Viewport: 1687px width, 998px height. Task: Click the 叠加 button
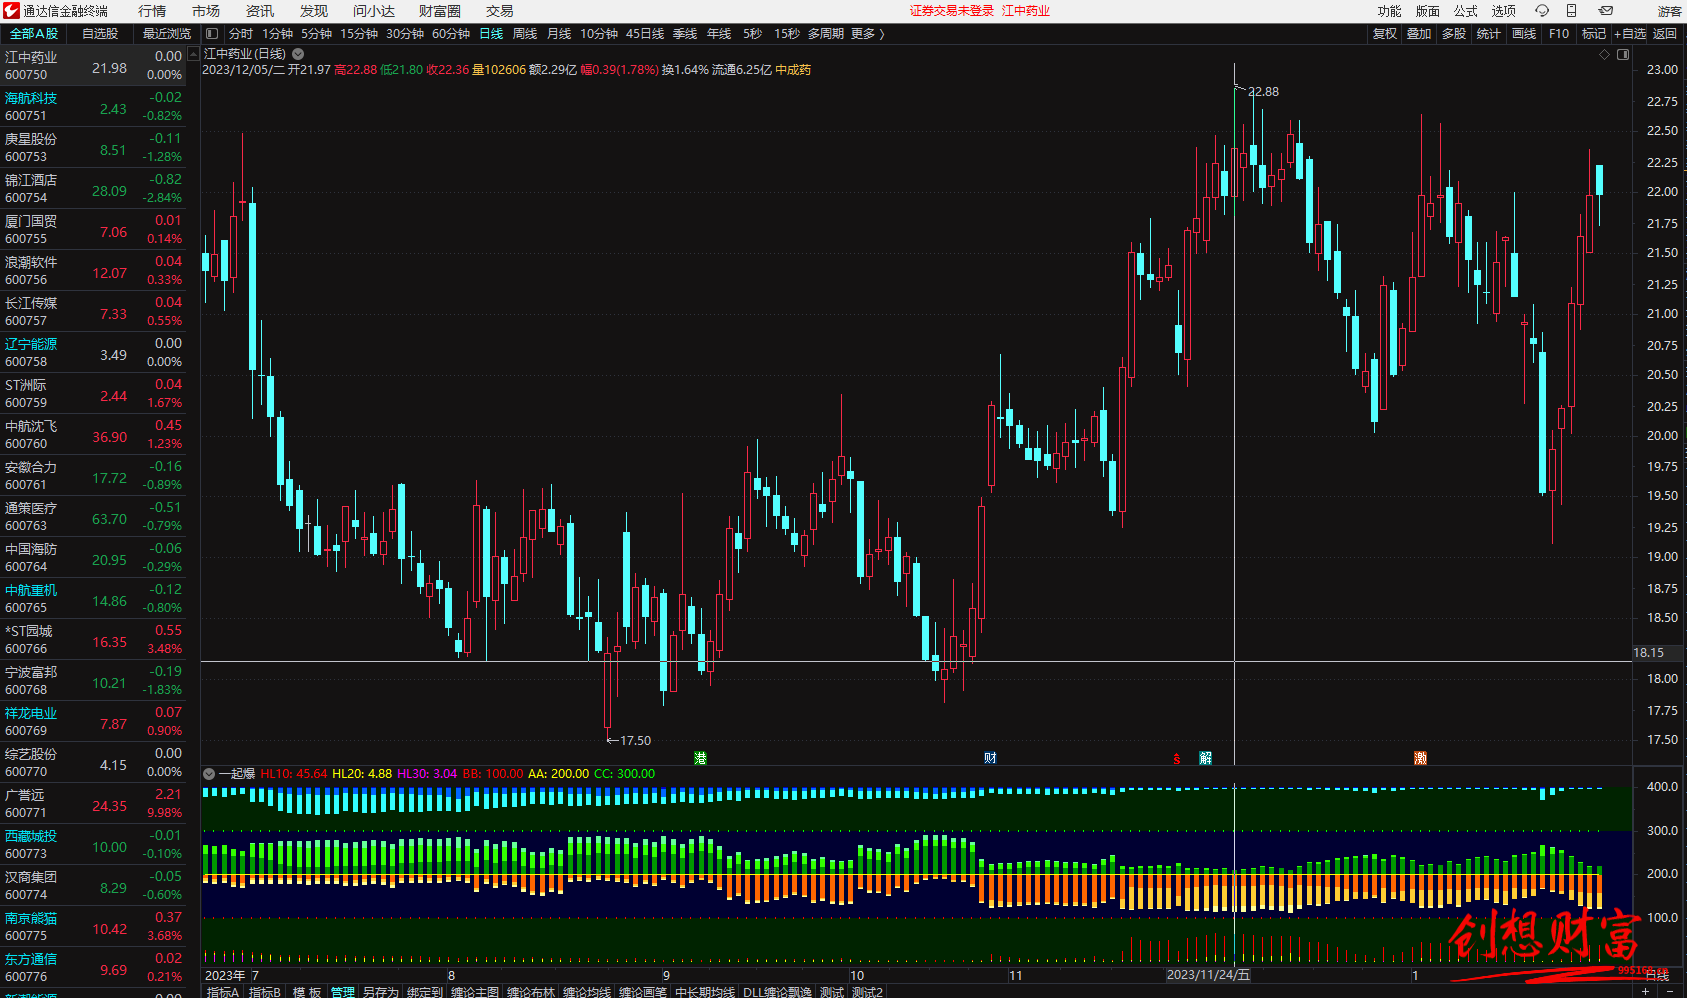point(1419,34)
